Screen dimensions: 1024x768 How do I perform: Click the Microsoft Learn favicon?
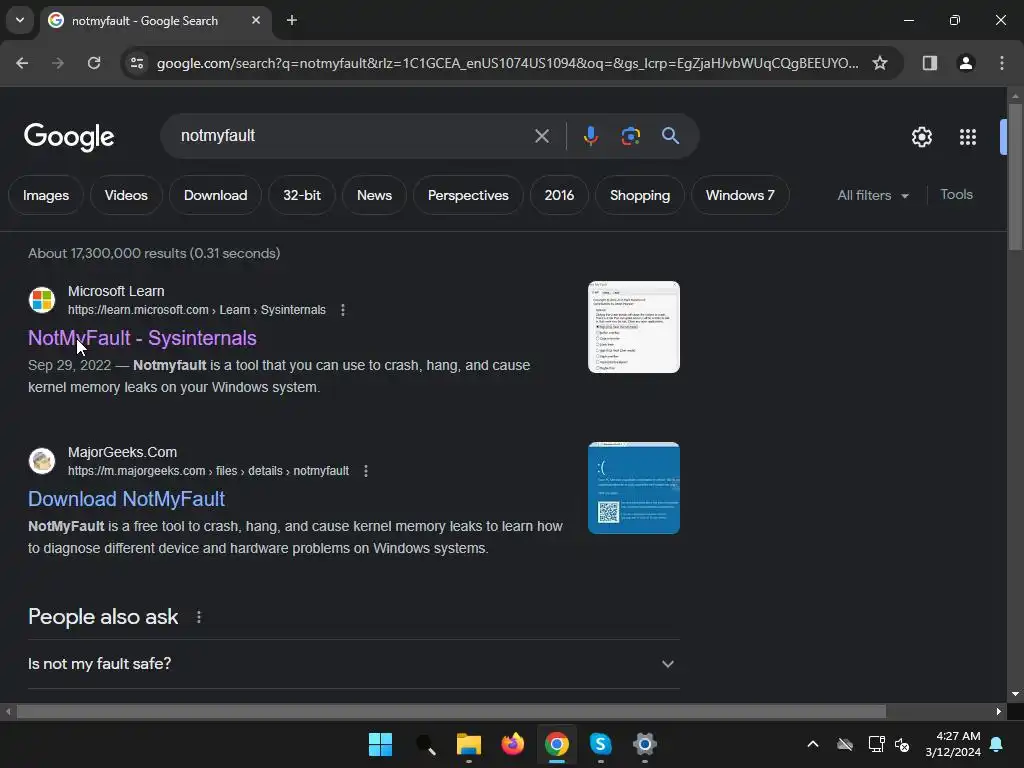point(42,300)
